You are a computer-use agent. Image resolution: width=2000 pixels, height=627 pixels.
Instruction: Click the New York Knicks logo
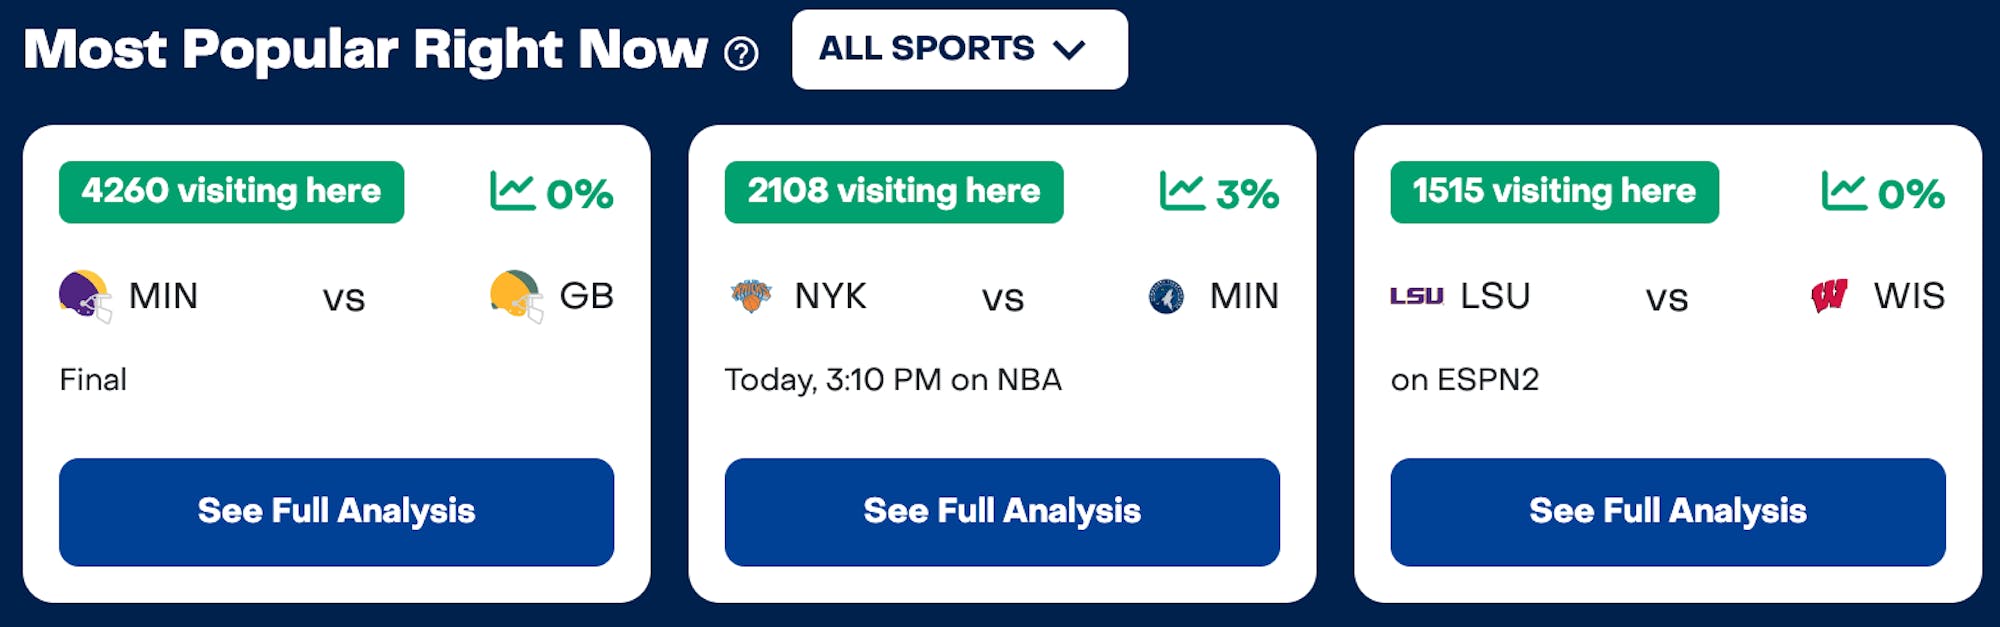pos(751,296)
